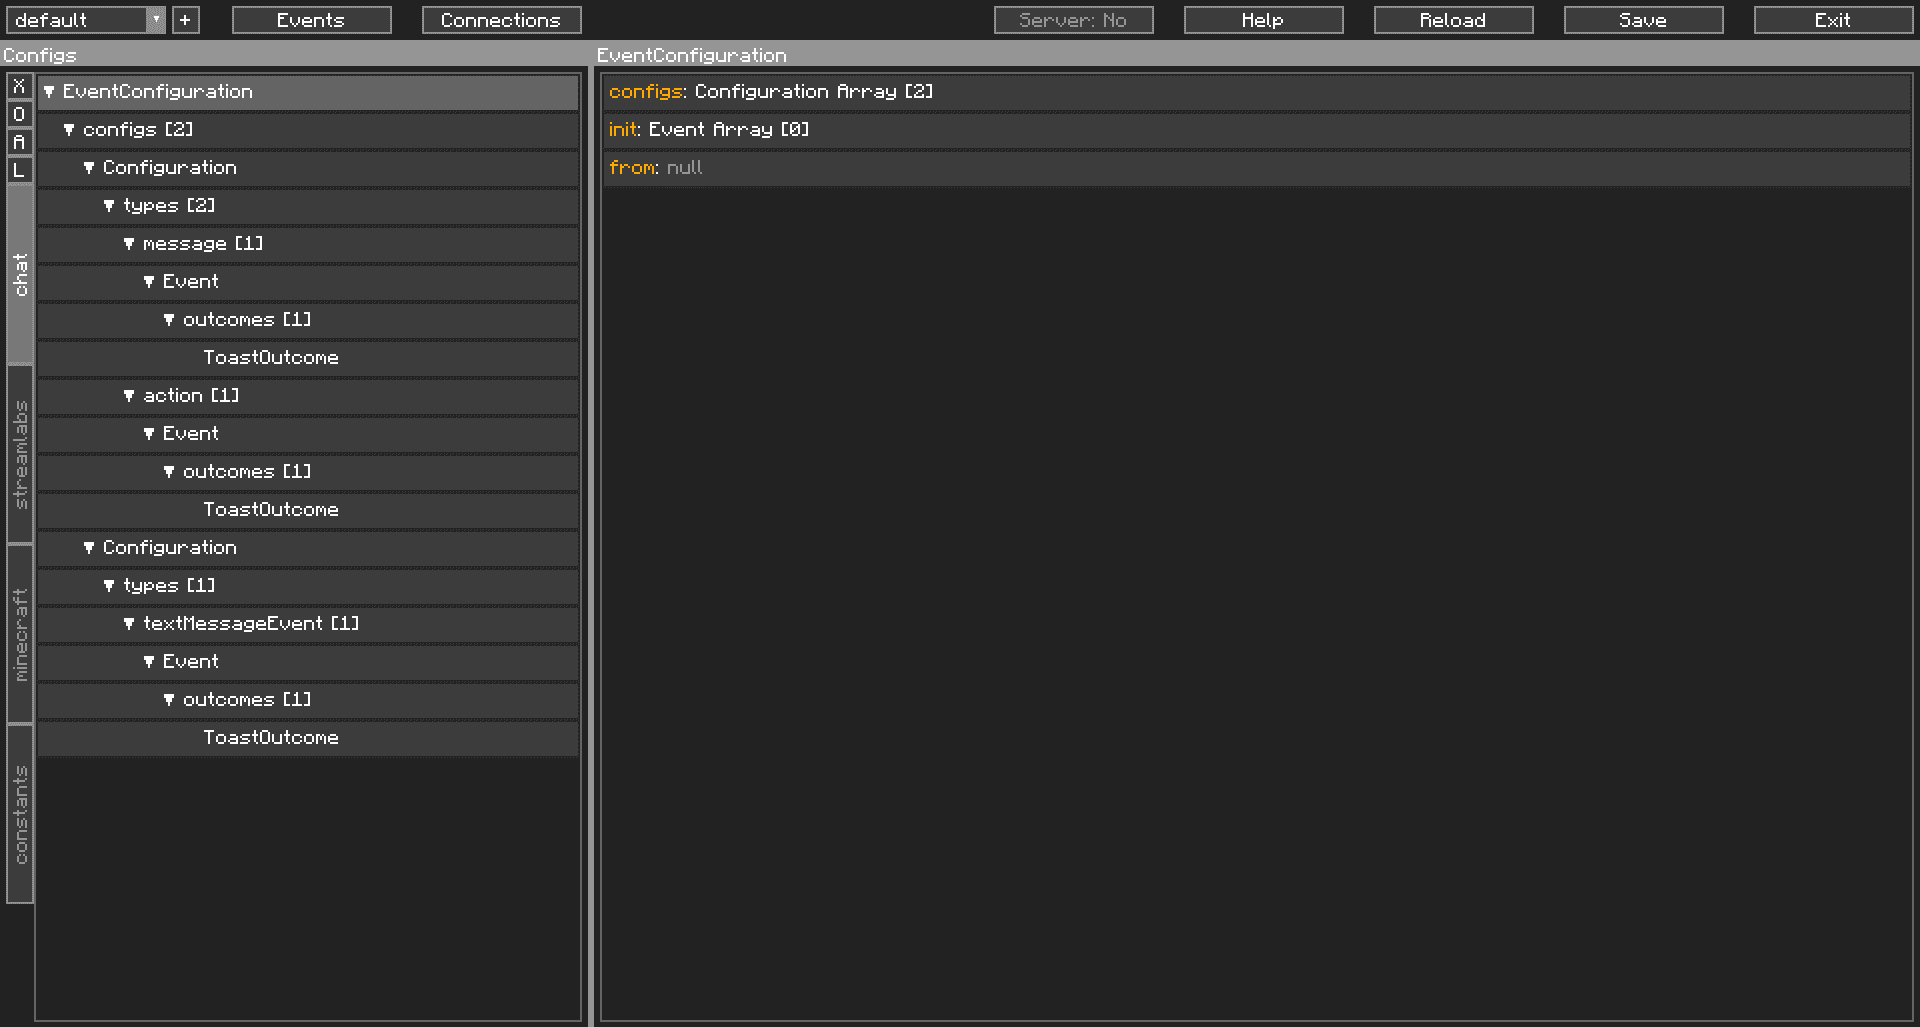Screen dimensions: 1920x1027
Task: Collapse outcomes [1] under action Event
Action: coord(169,472)
